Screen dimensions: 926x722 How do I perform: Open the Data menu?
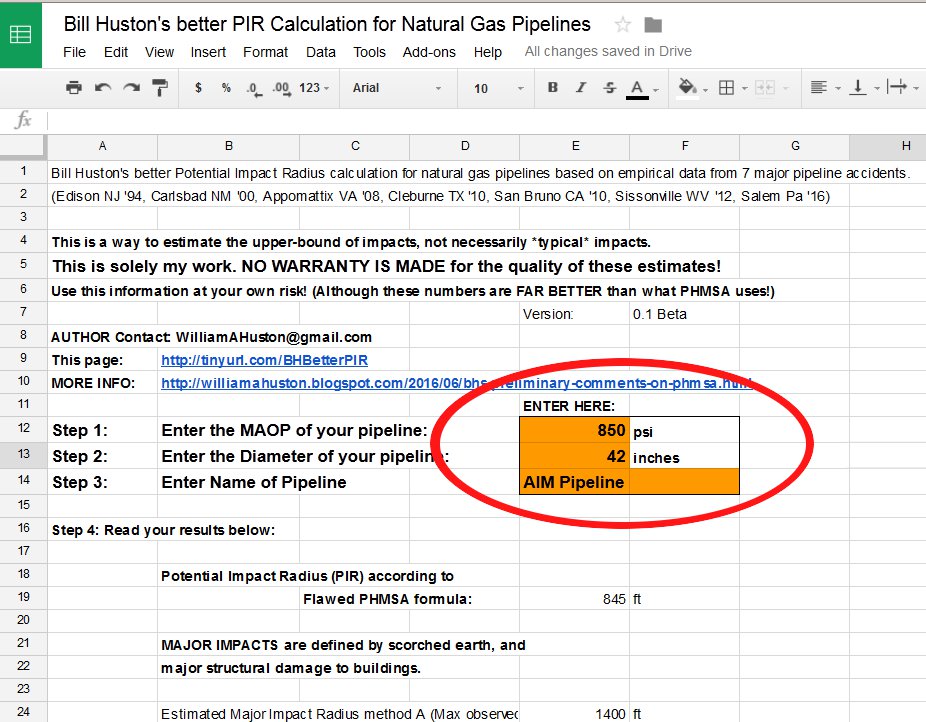[320, 52]
